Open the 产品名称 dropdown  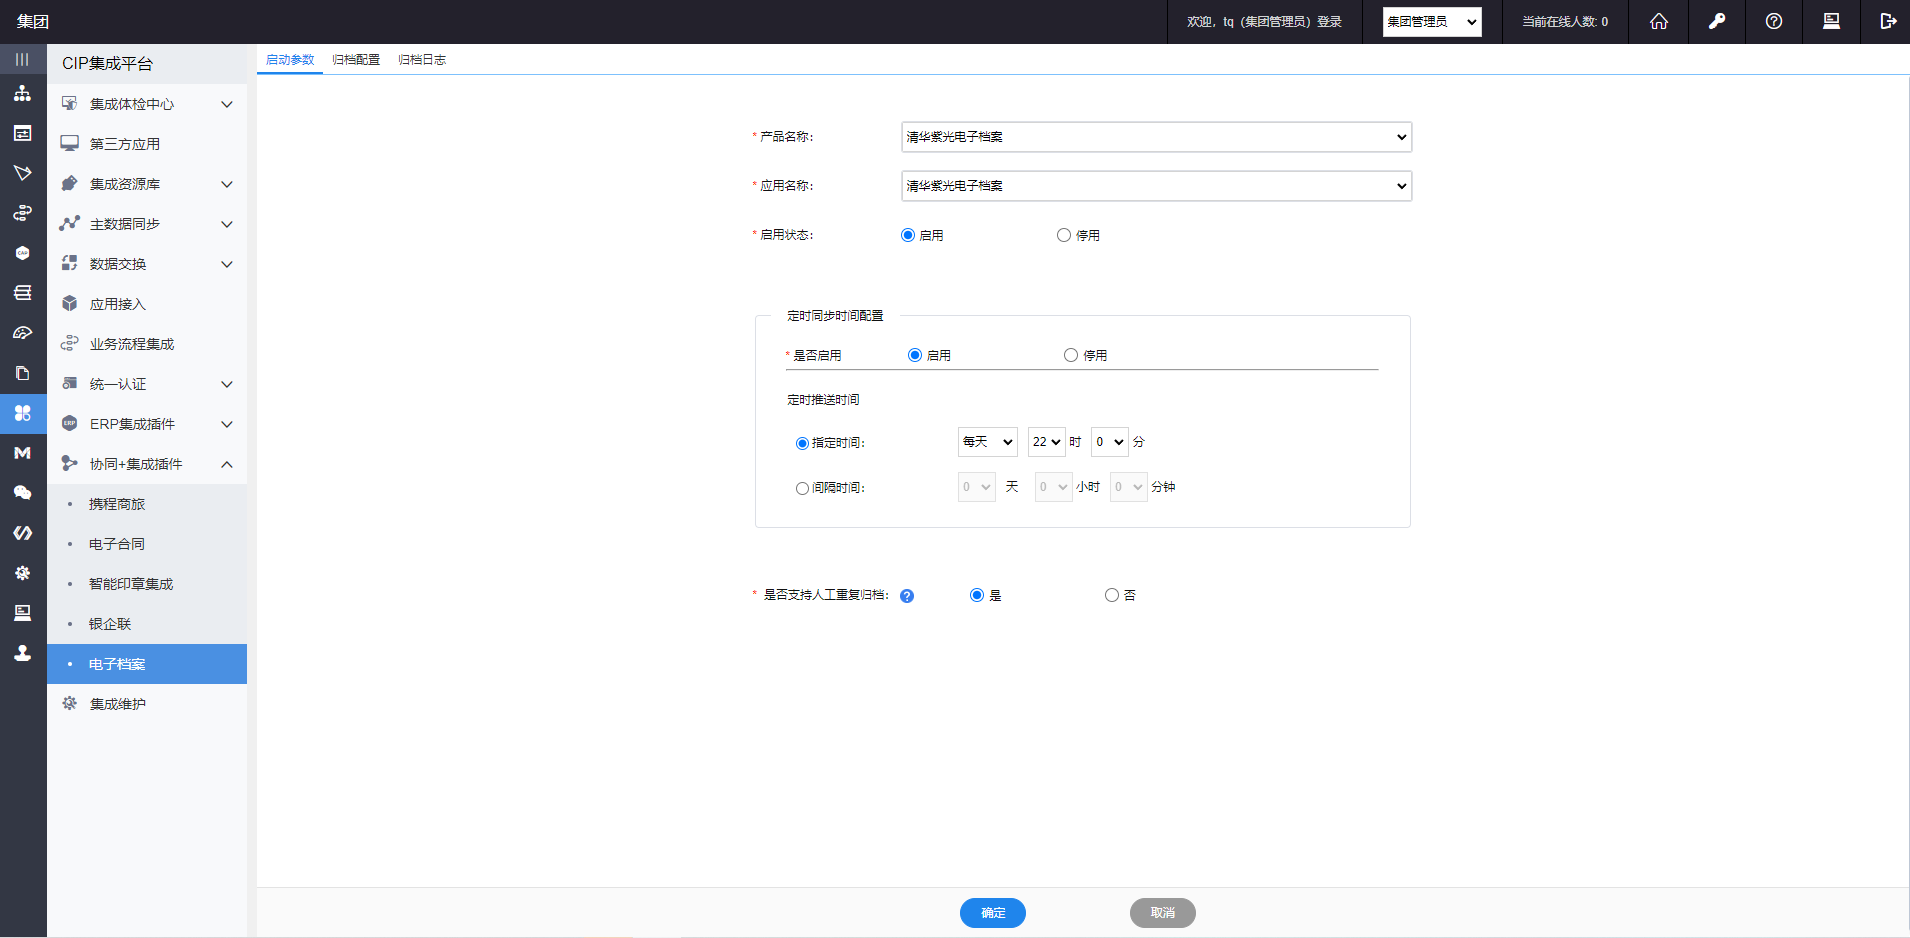(1156, 137)
